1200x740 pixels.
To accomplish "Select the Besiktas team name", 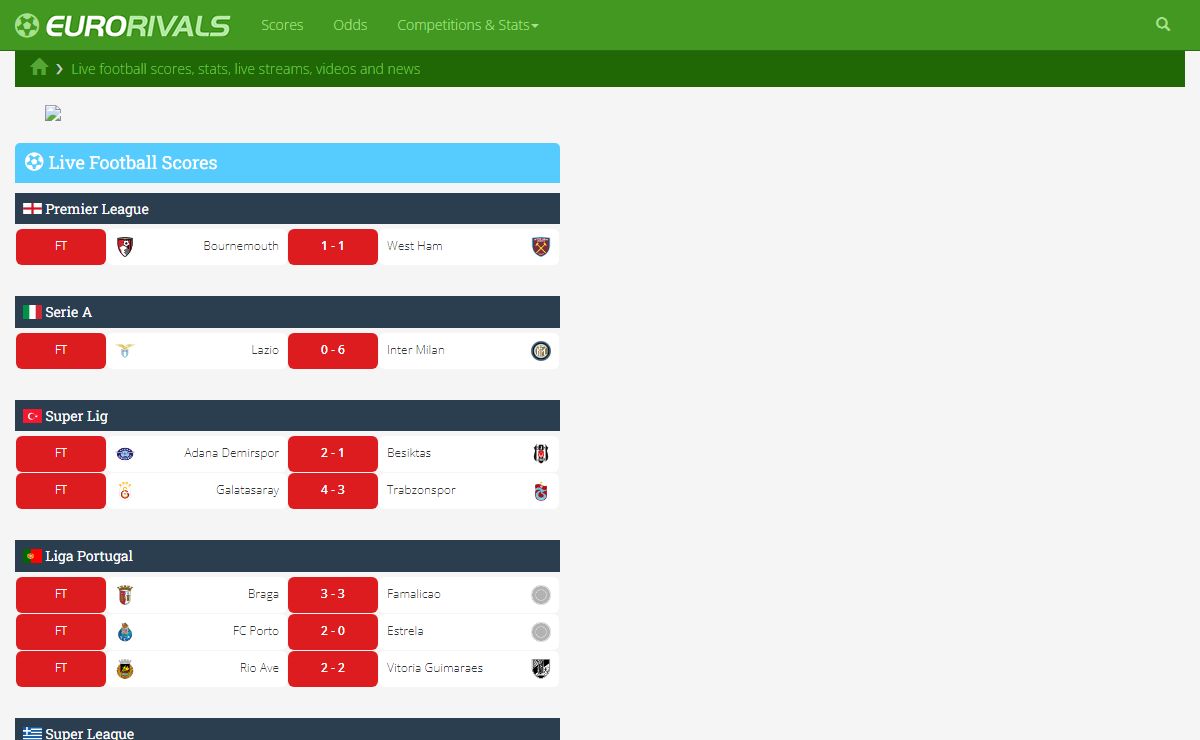I will coord(409,453).
